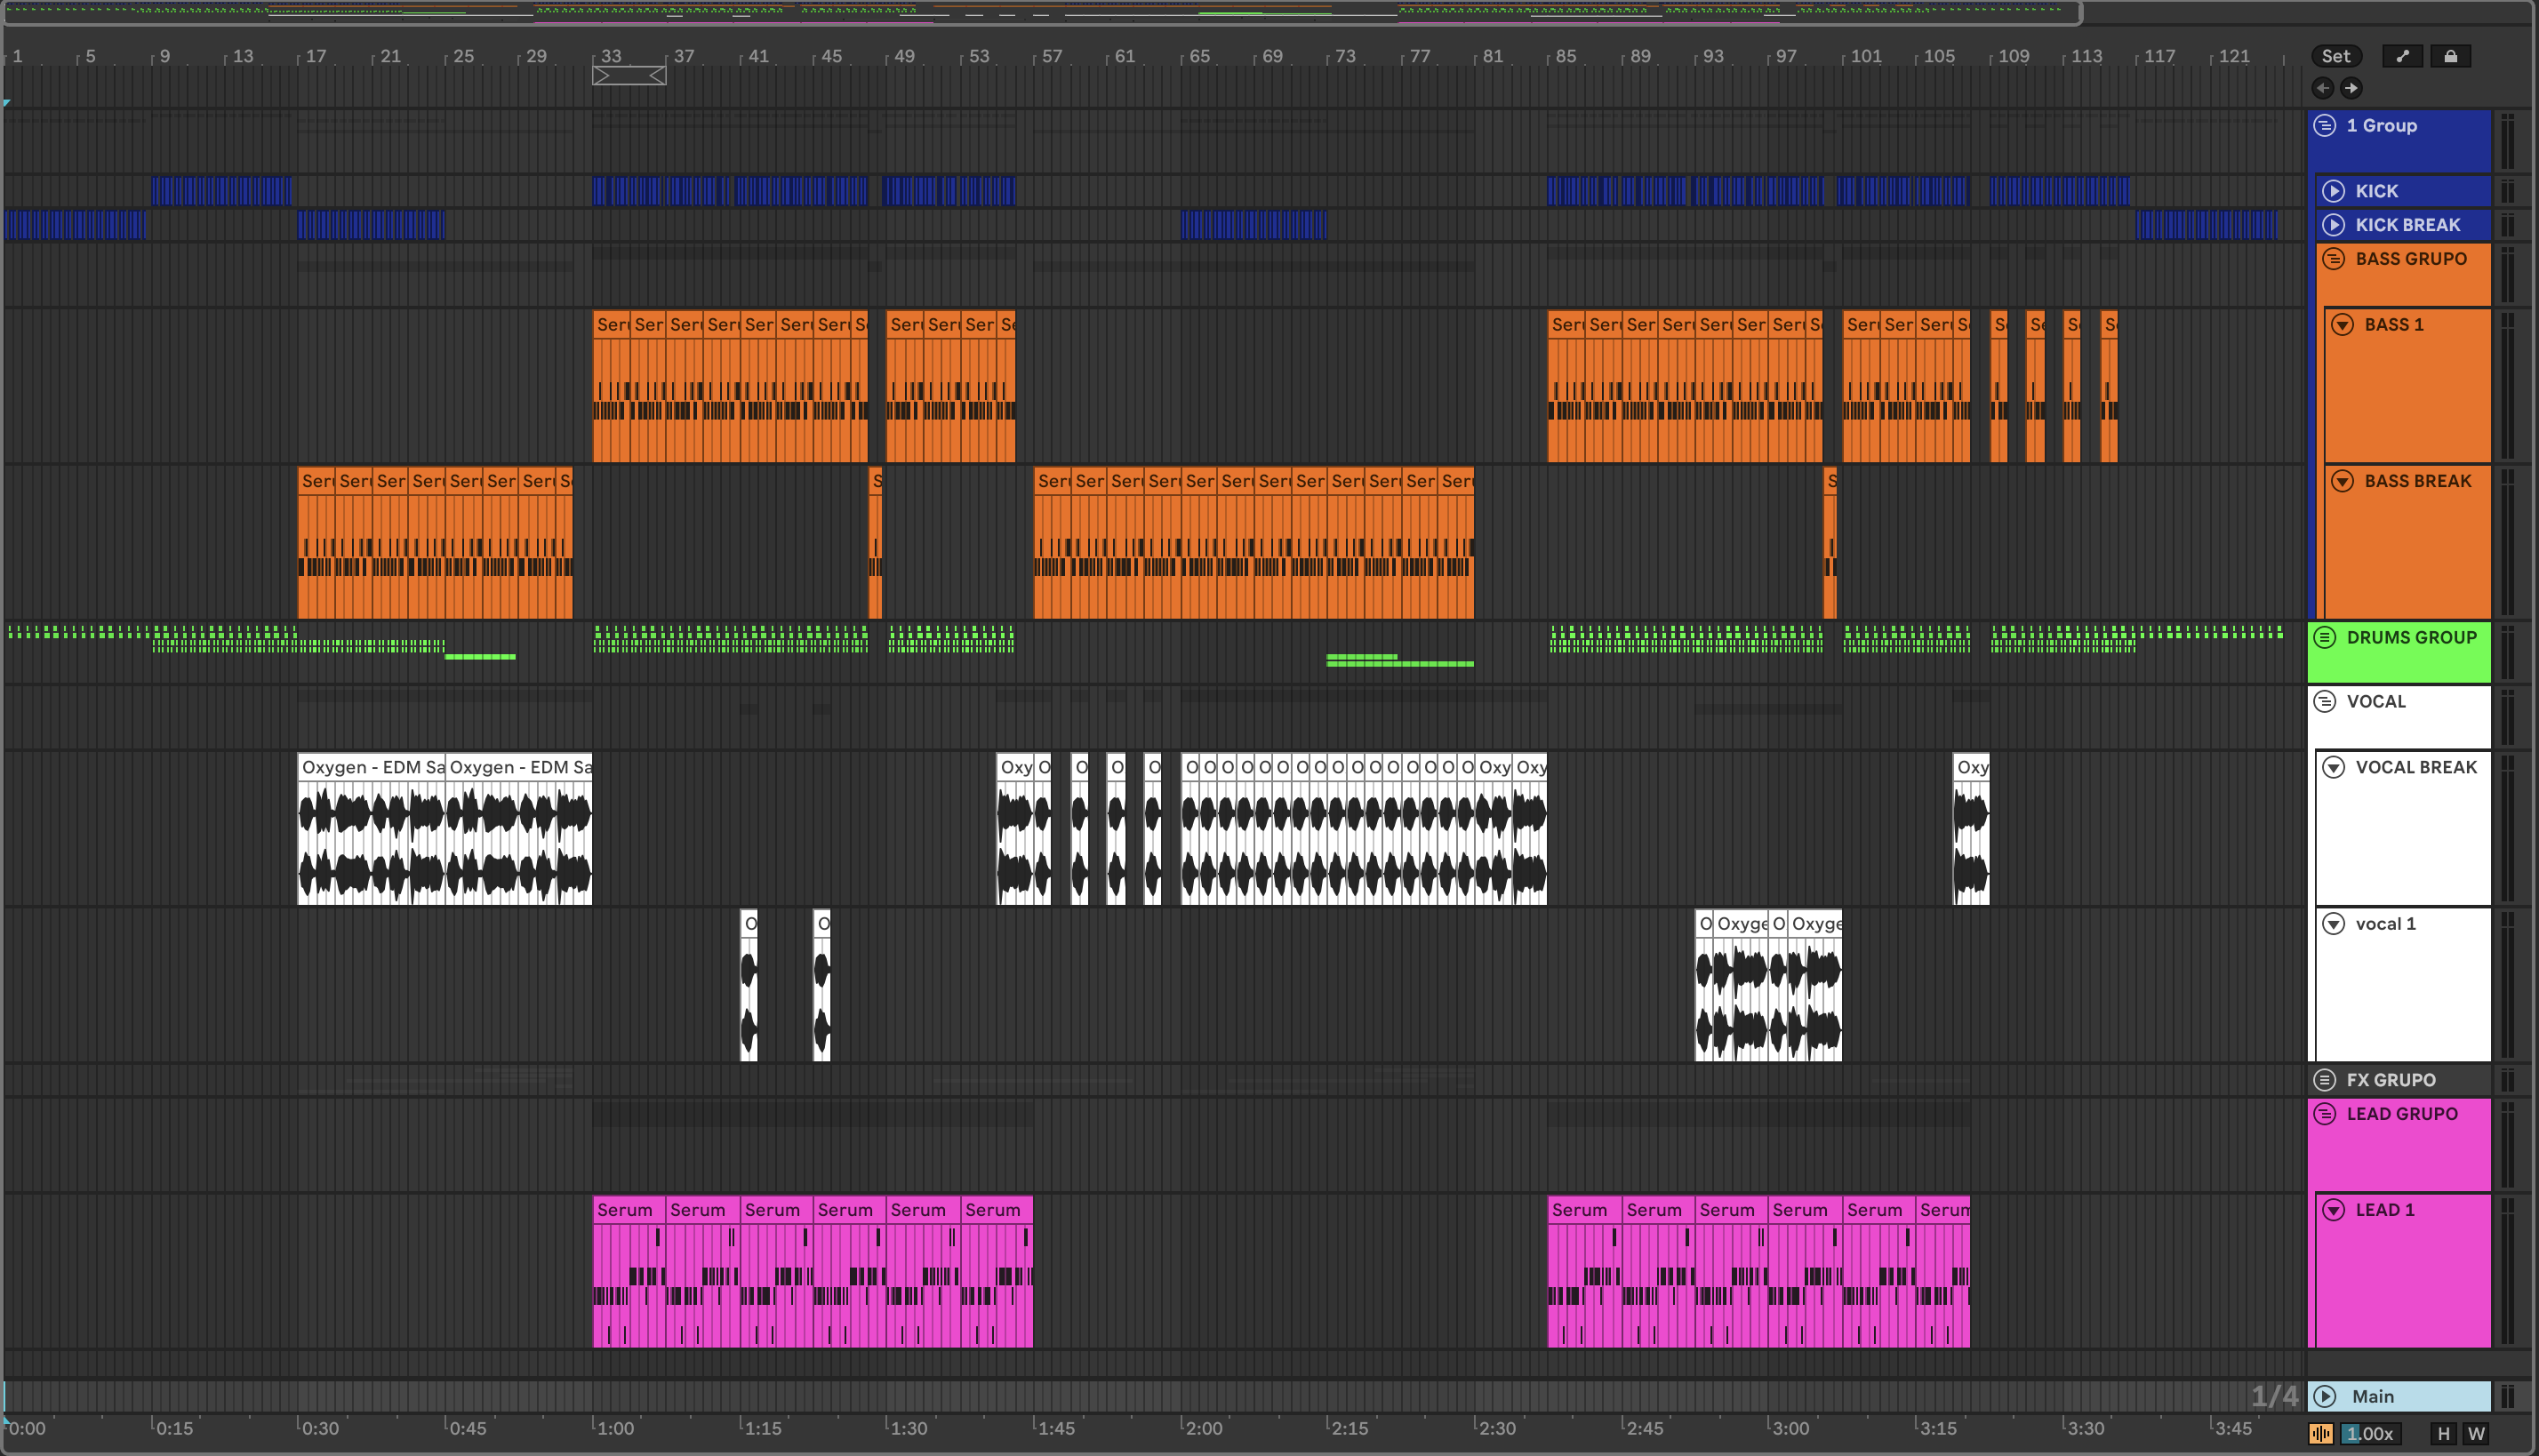Select the FX GRUPO track title
This screenshot has height=1456, width=2539.
(2391, 1080)
